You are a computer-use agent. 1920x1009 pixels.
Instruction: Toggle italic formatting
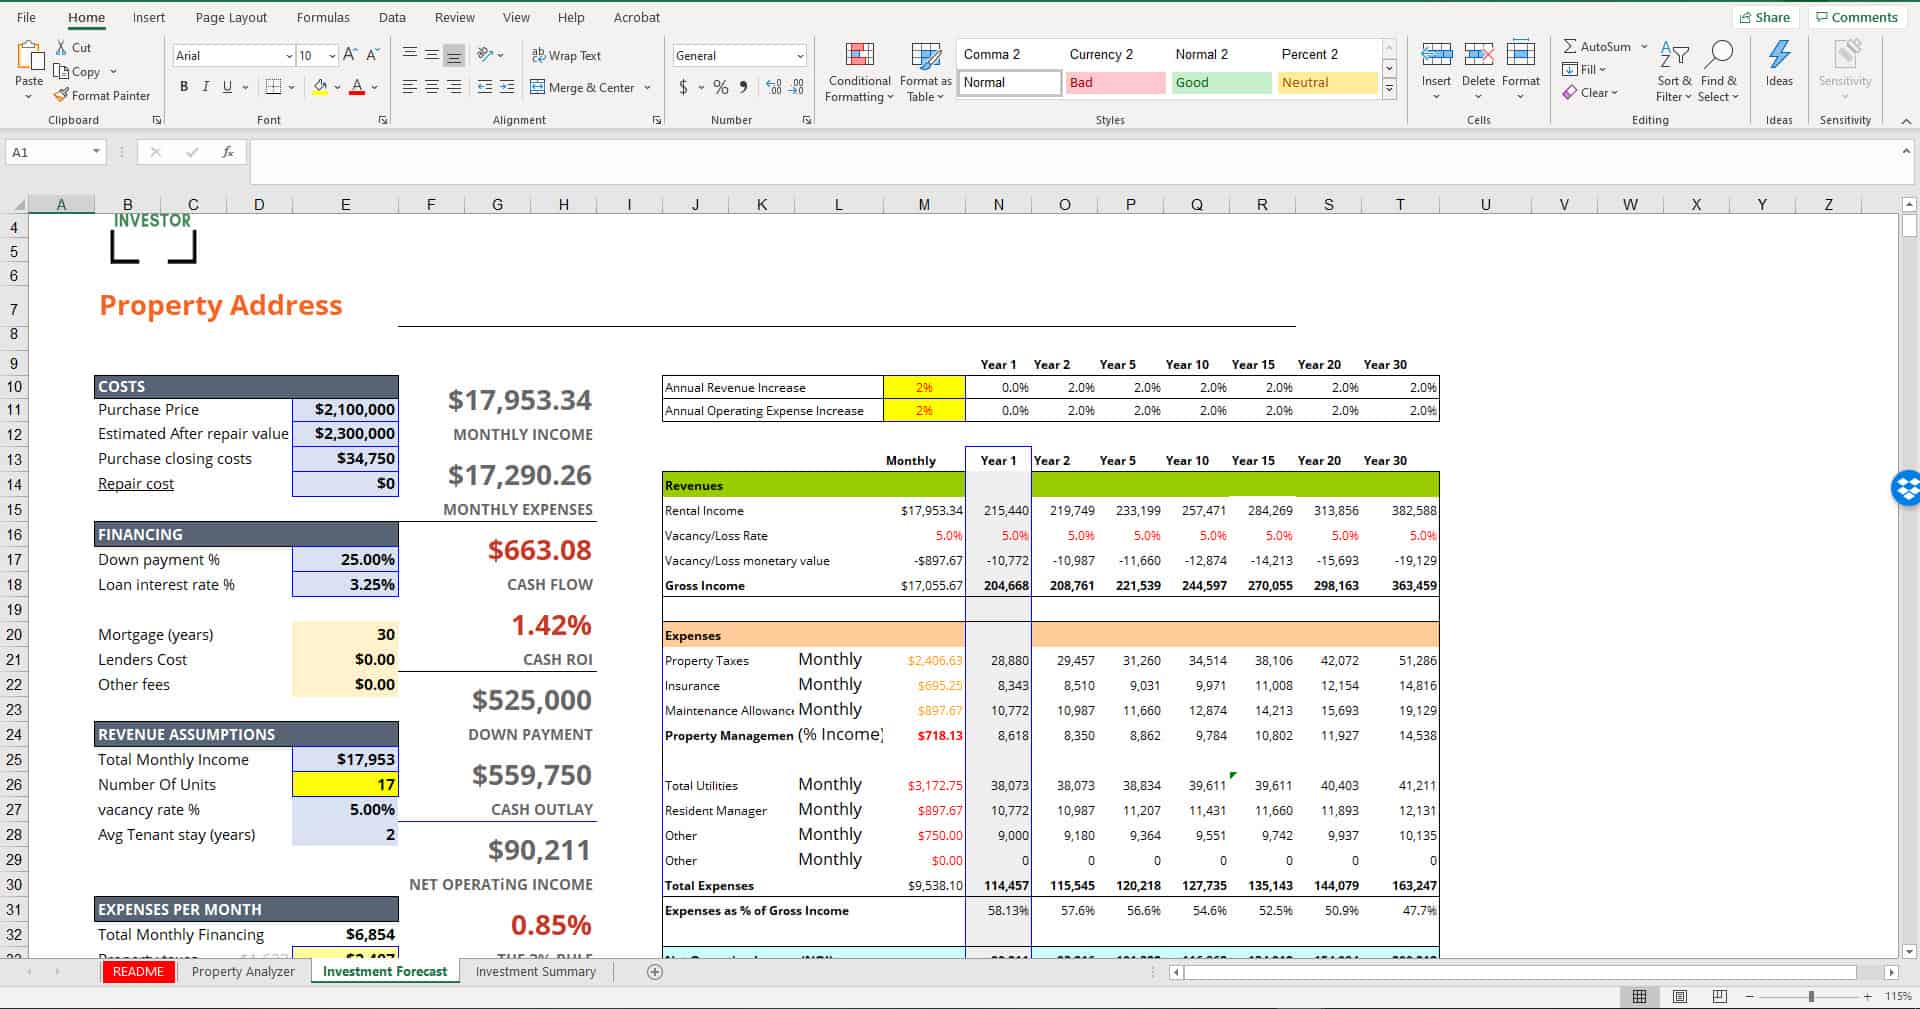click(205, 87)
